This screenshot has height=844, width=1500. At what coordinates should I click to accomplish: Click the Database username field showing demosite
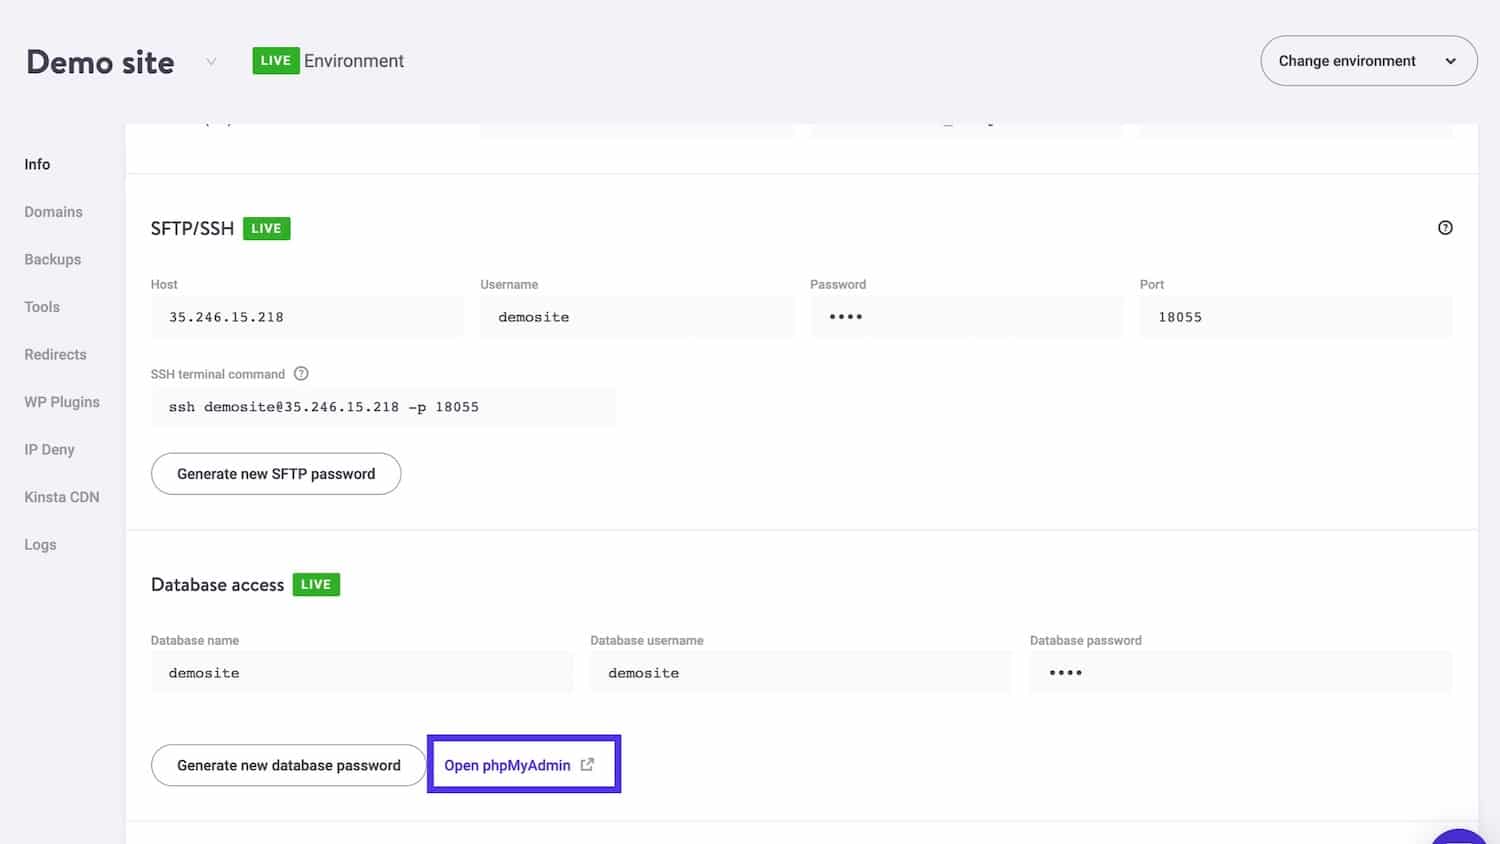tap(799, 672)
